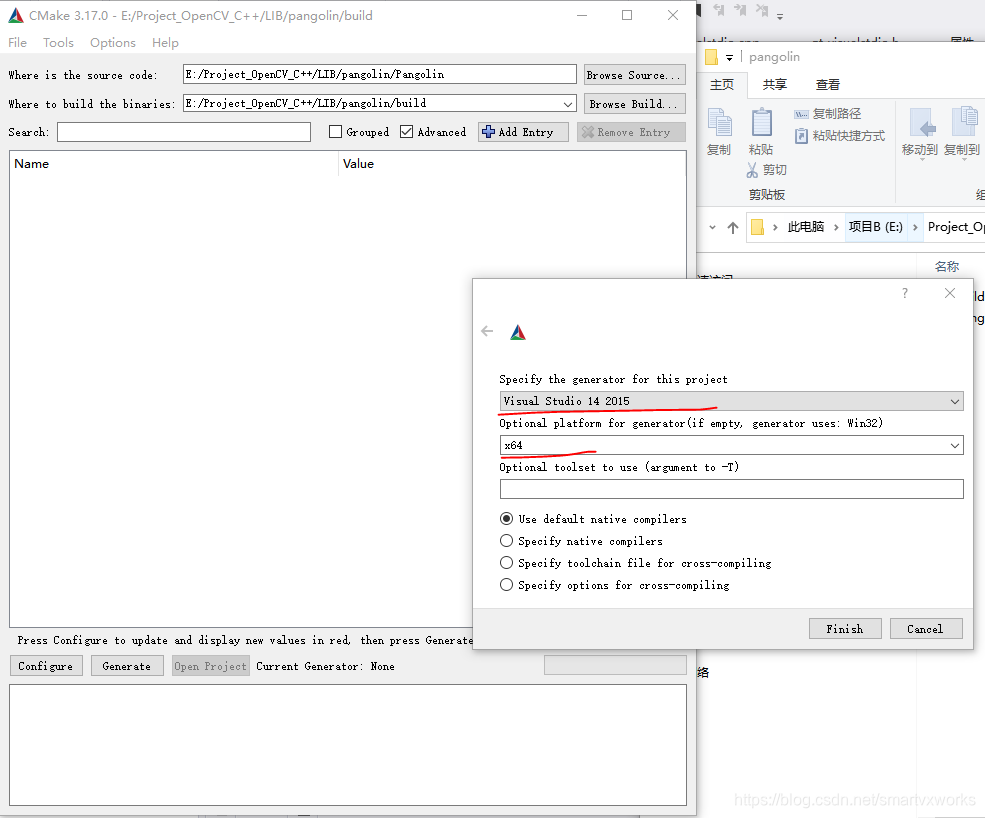
Task: Switch to the 共享 tab in Explorer
Action: (x=775, y=85)
